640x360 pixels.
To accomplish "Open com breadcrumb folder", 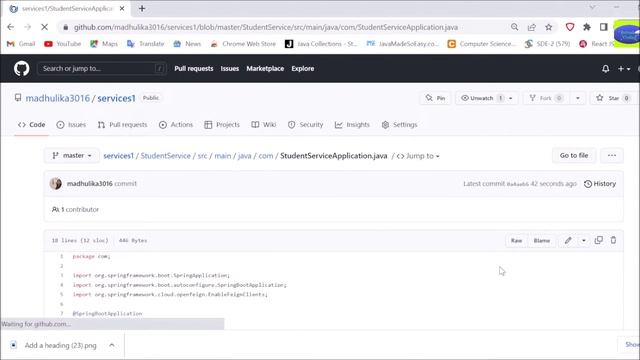I will point(266,156).
